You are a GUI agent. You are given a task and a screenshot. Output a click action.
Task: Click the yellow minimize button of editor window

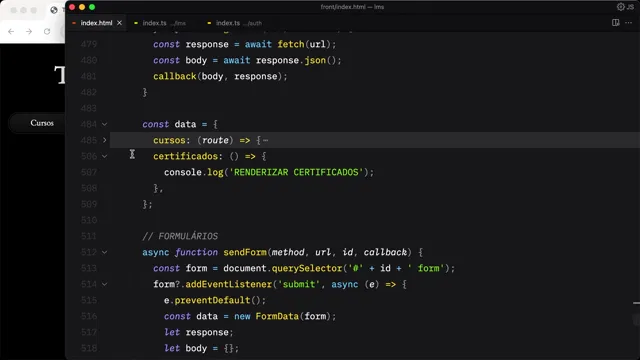(x=82, y=7)
